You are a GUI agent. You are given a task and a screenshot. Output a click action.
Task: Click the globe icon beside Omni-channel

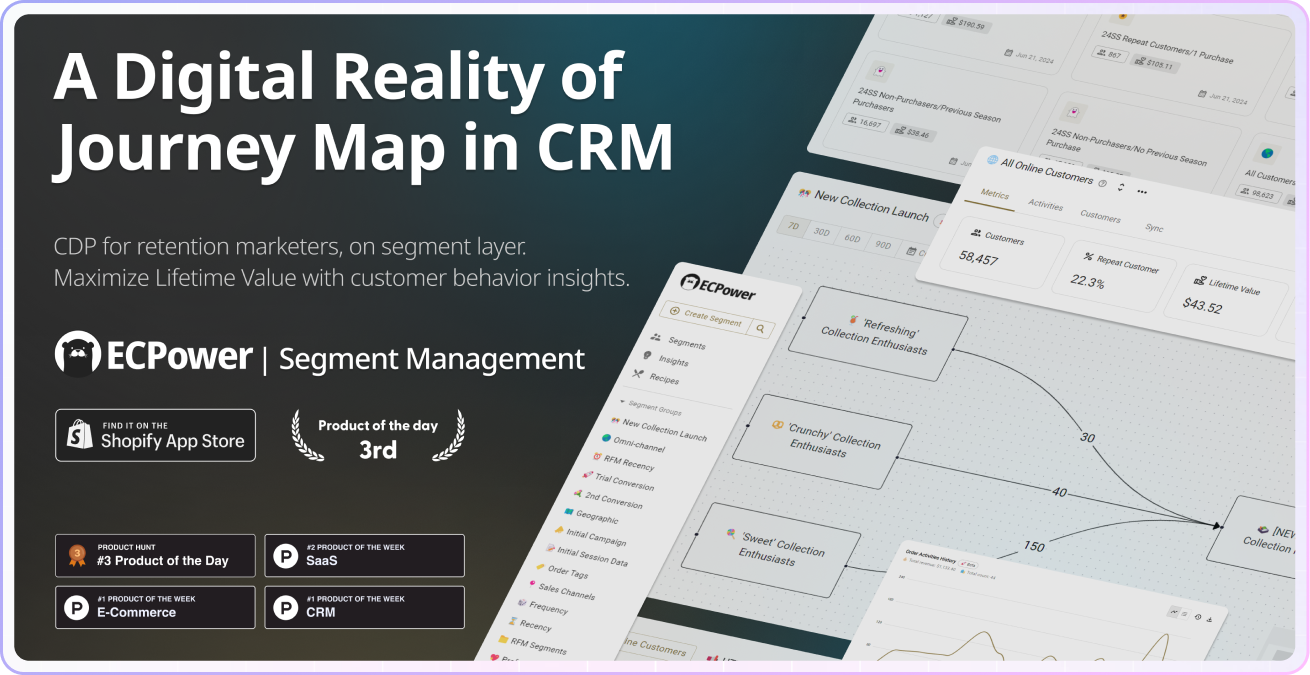[607, 437]
